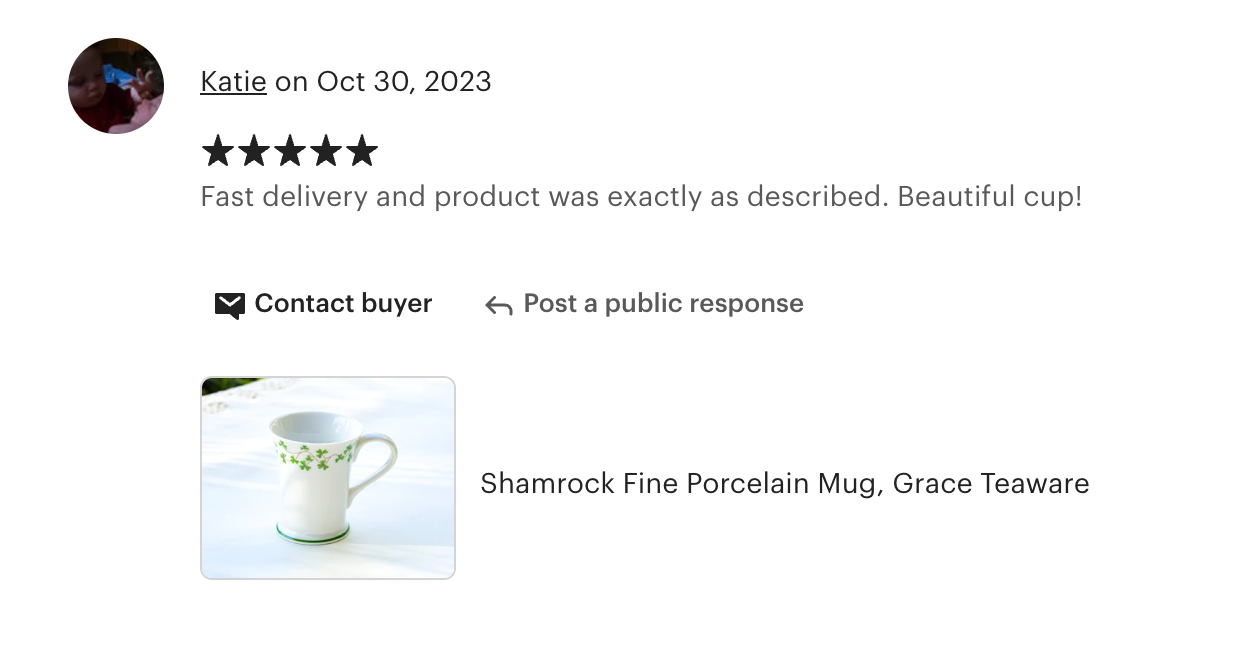Screen dimensions: 1234x652
Task: Click the word 'on' before the date
Action: click(291, 82)
